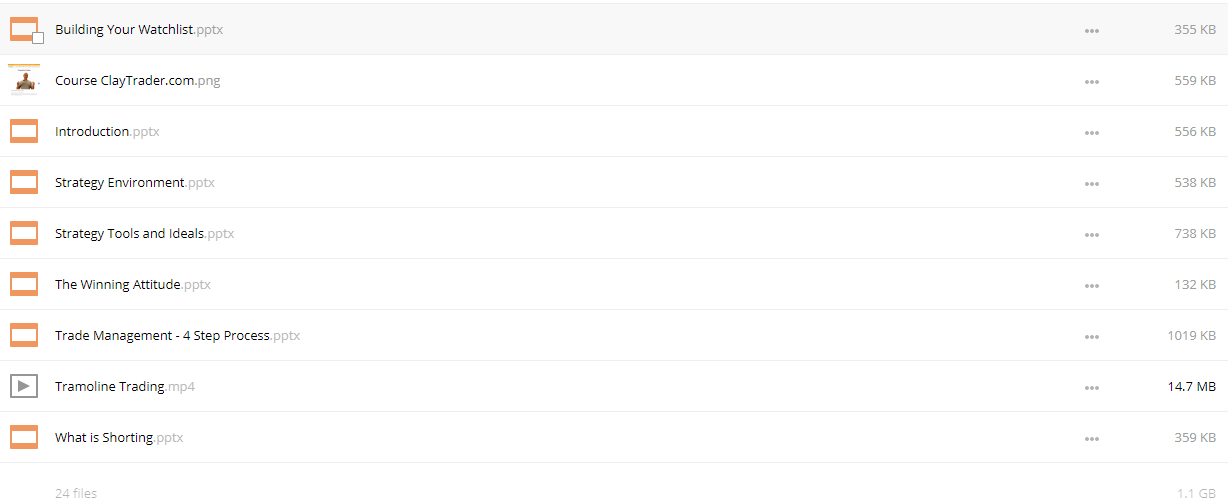
Task: Show more actions for Tramoline Trading.mp4
Action: (1092, 388)
